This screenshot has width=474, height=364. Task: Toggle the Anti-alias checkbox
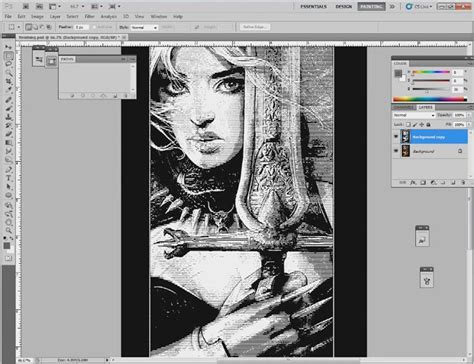94,27
